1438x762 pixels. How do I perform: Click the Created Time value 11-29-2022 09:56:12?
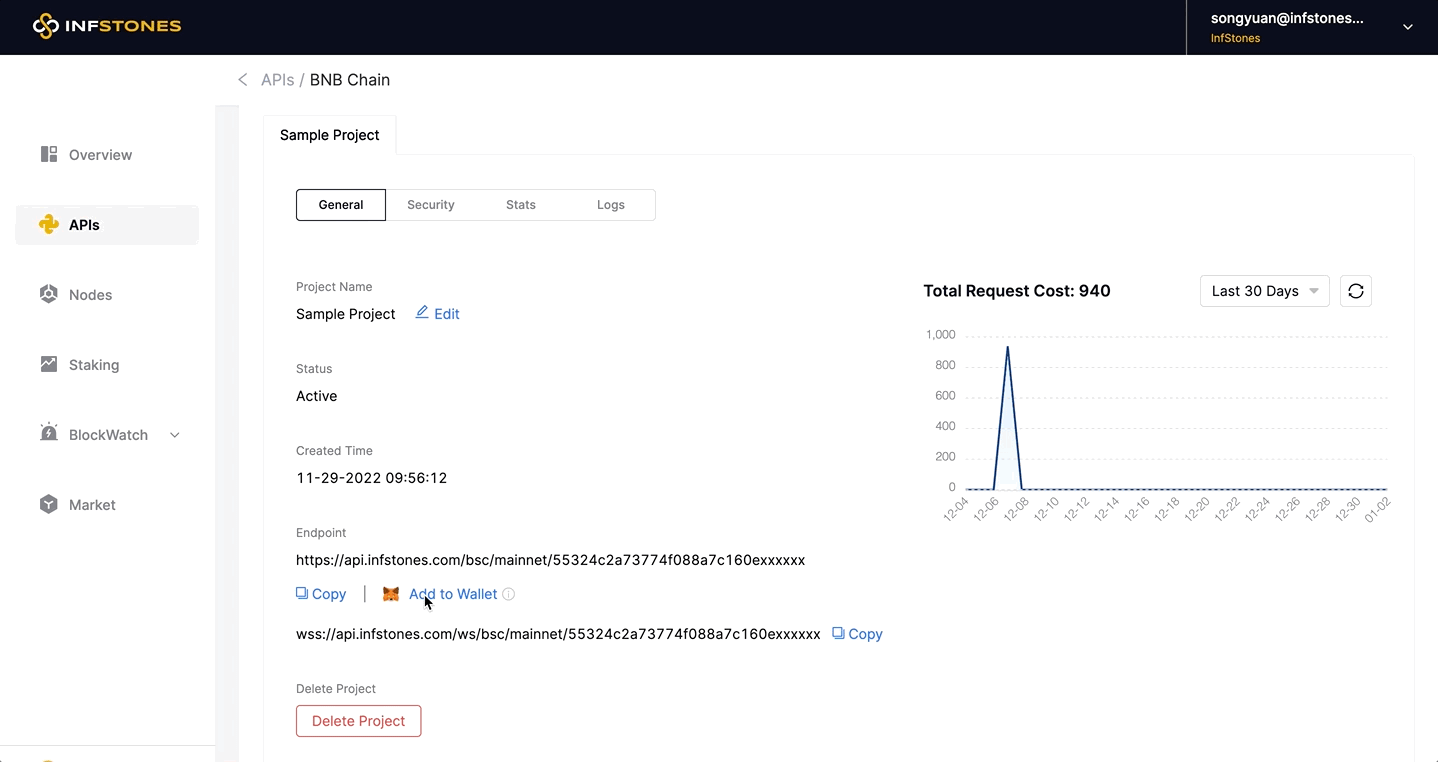[372, 478]
